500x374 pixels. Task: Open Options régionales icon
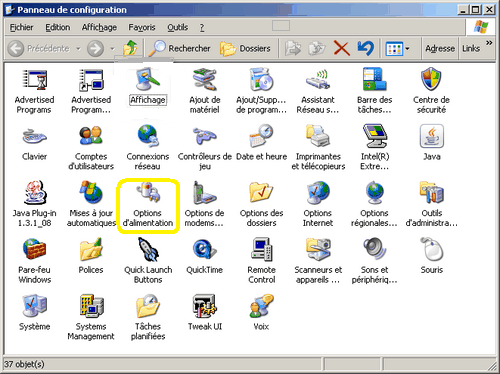(x=375, y=193)
